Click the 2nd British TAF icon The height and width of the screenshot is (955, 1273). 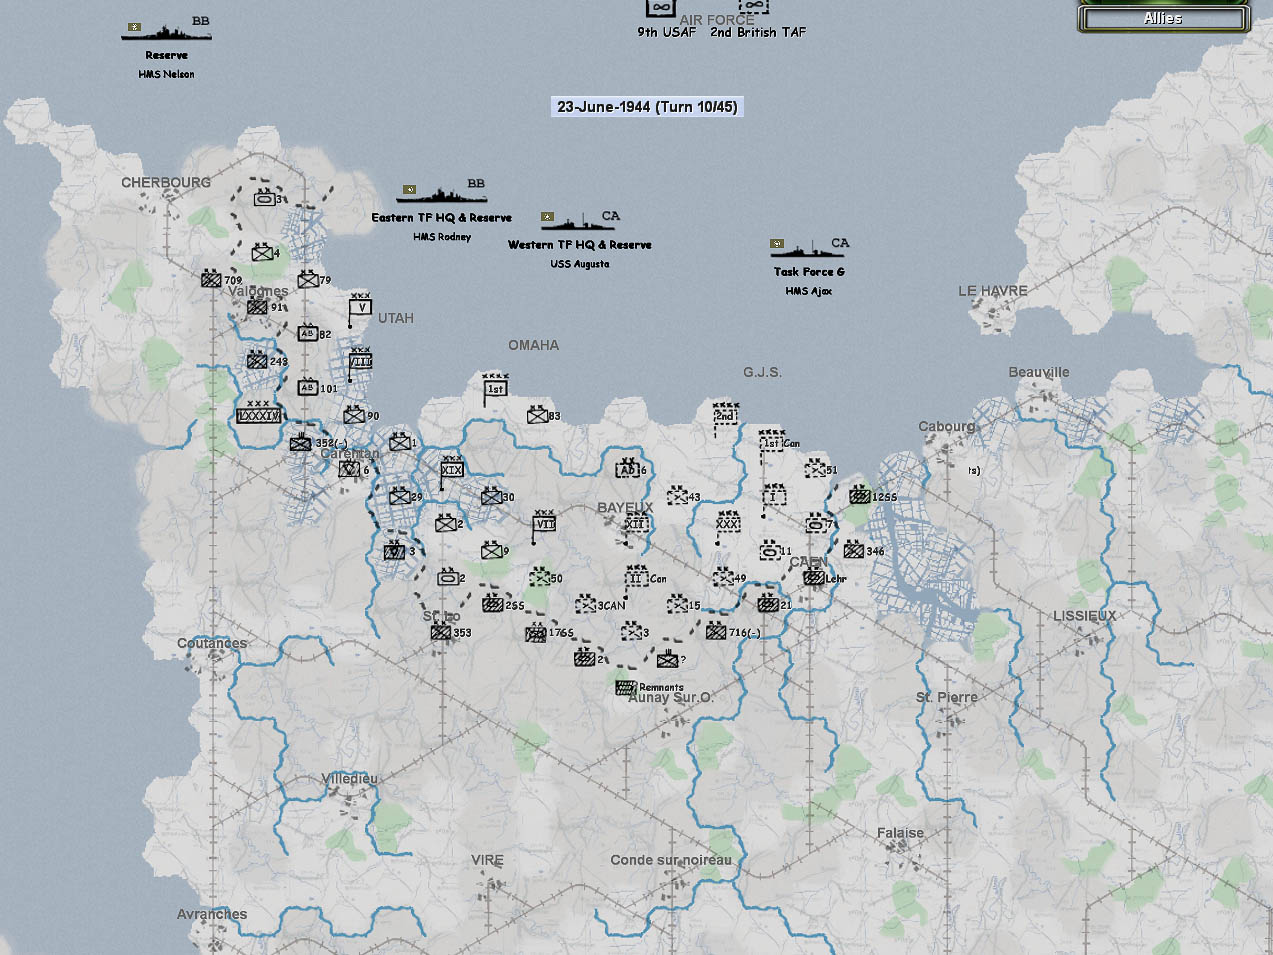(x=754, y=6)
